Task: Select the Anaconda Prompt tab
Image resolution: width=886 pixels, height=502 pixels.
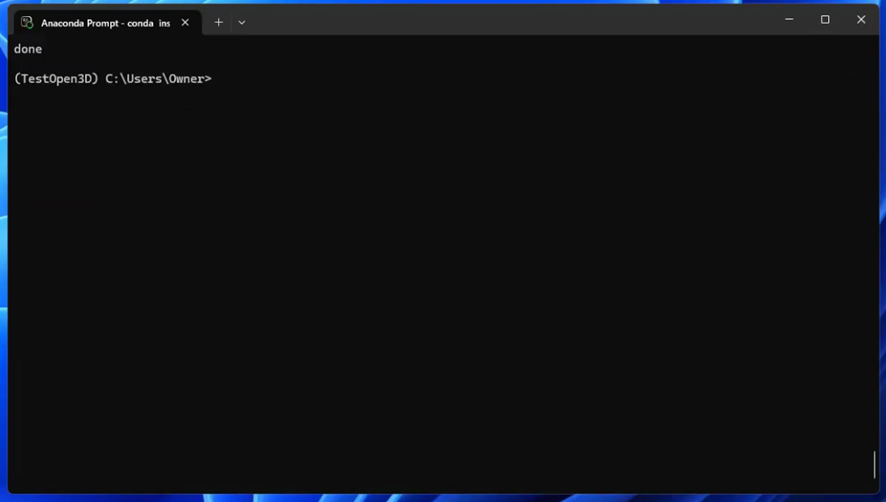Action: pyautogui.click(x=107, y=23)
